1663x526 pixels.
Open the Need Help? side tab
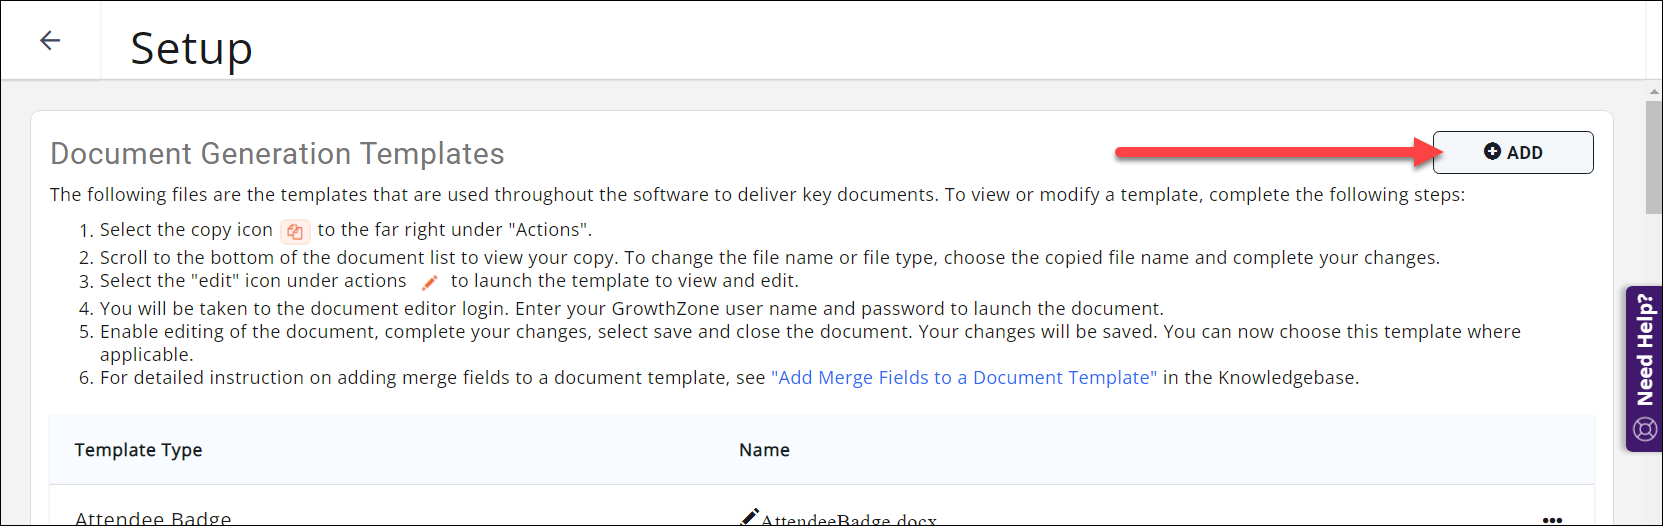click(x=1644, y=368)
